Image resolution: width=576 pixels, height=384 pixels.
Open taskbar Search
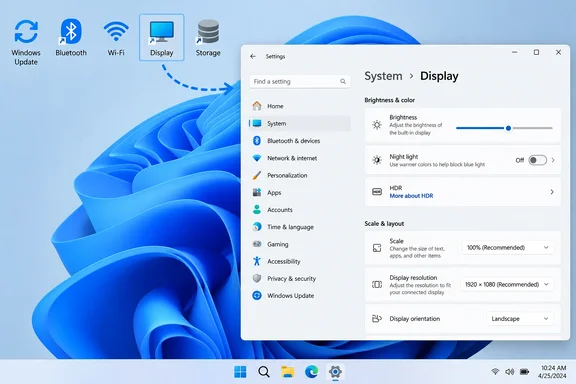264,372
